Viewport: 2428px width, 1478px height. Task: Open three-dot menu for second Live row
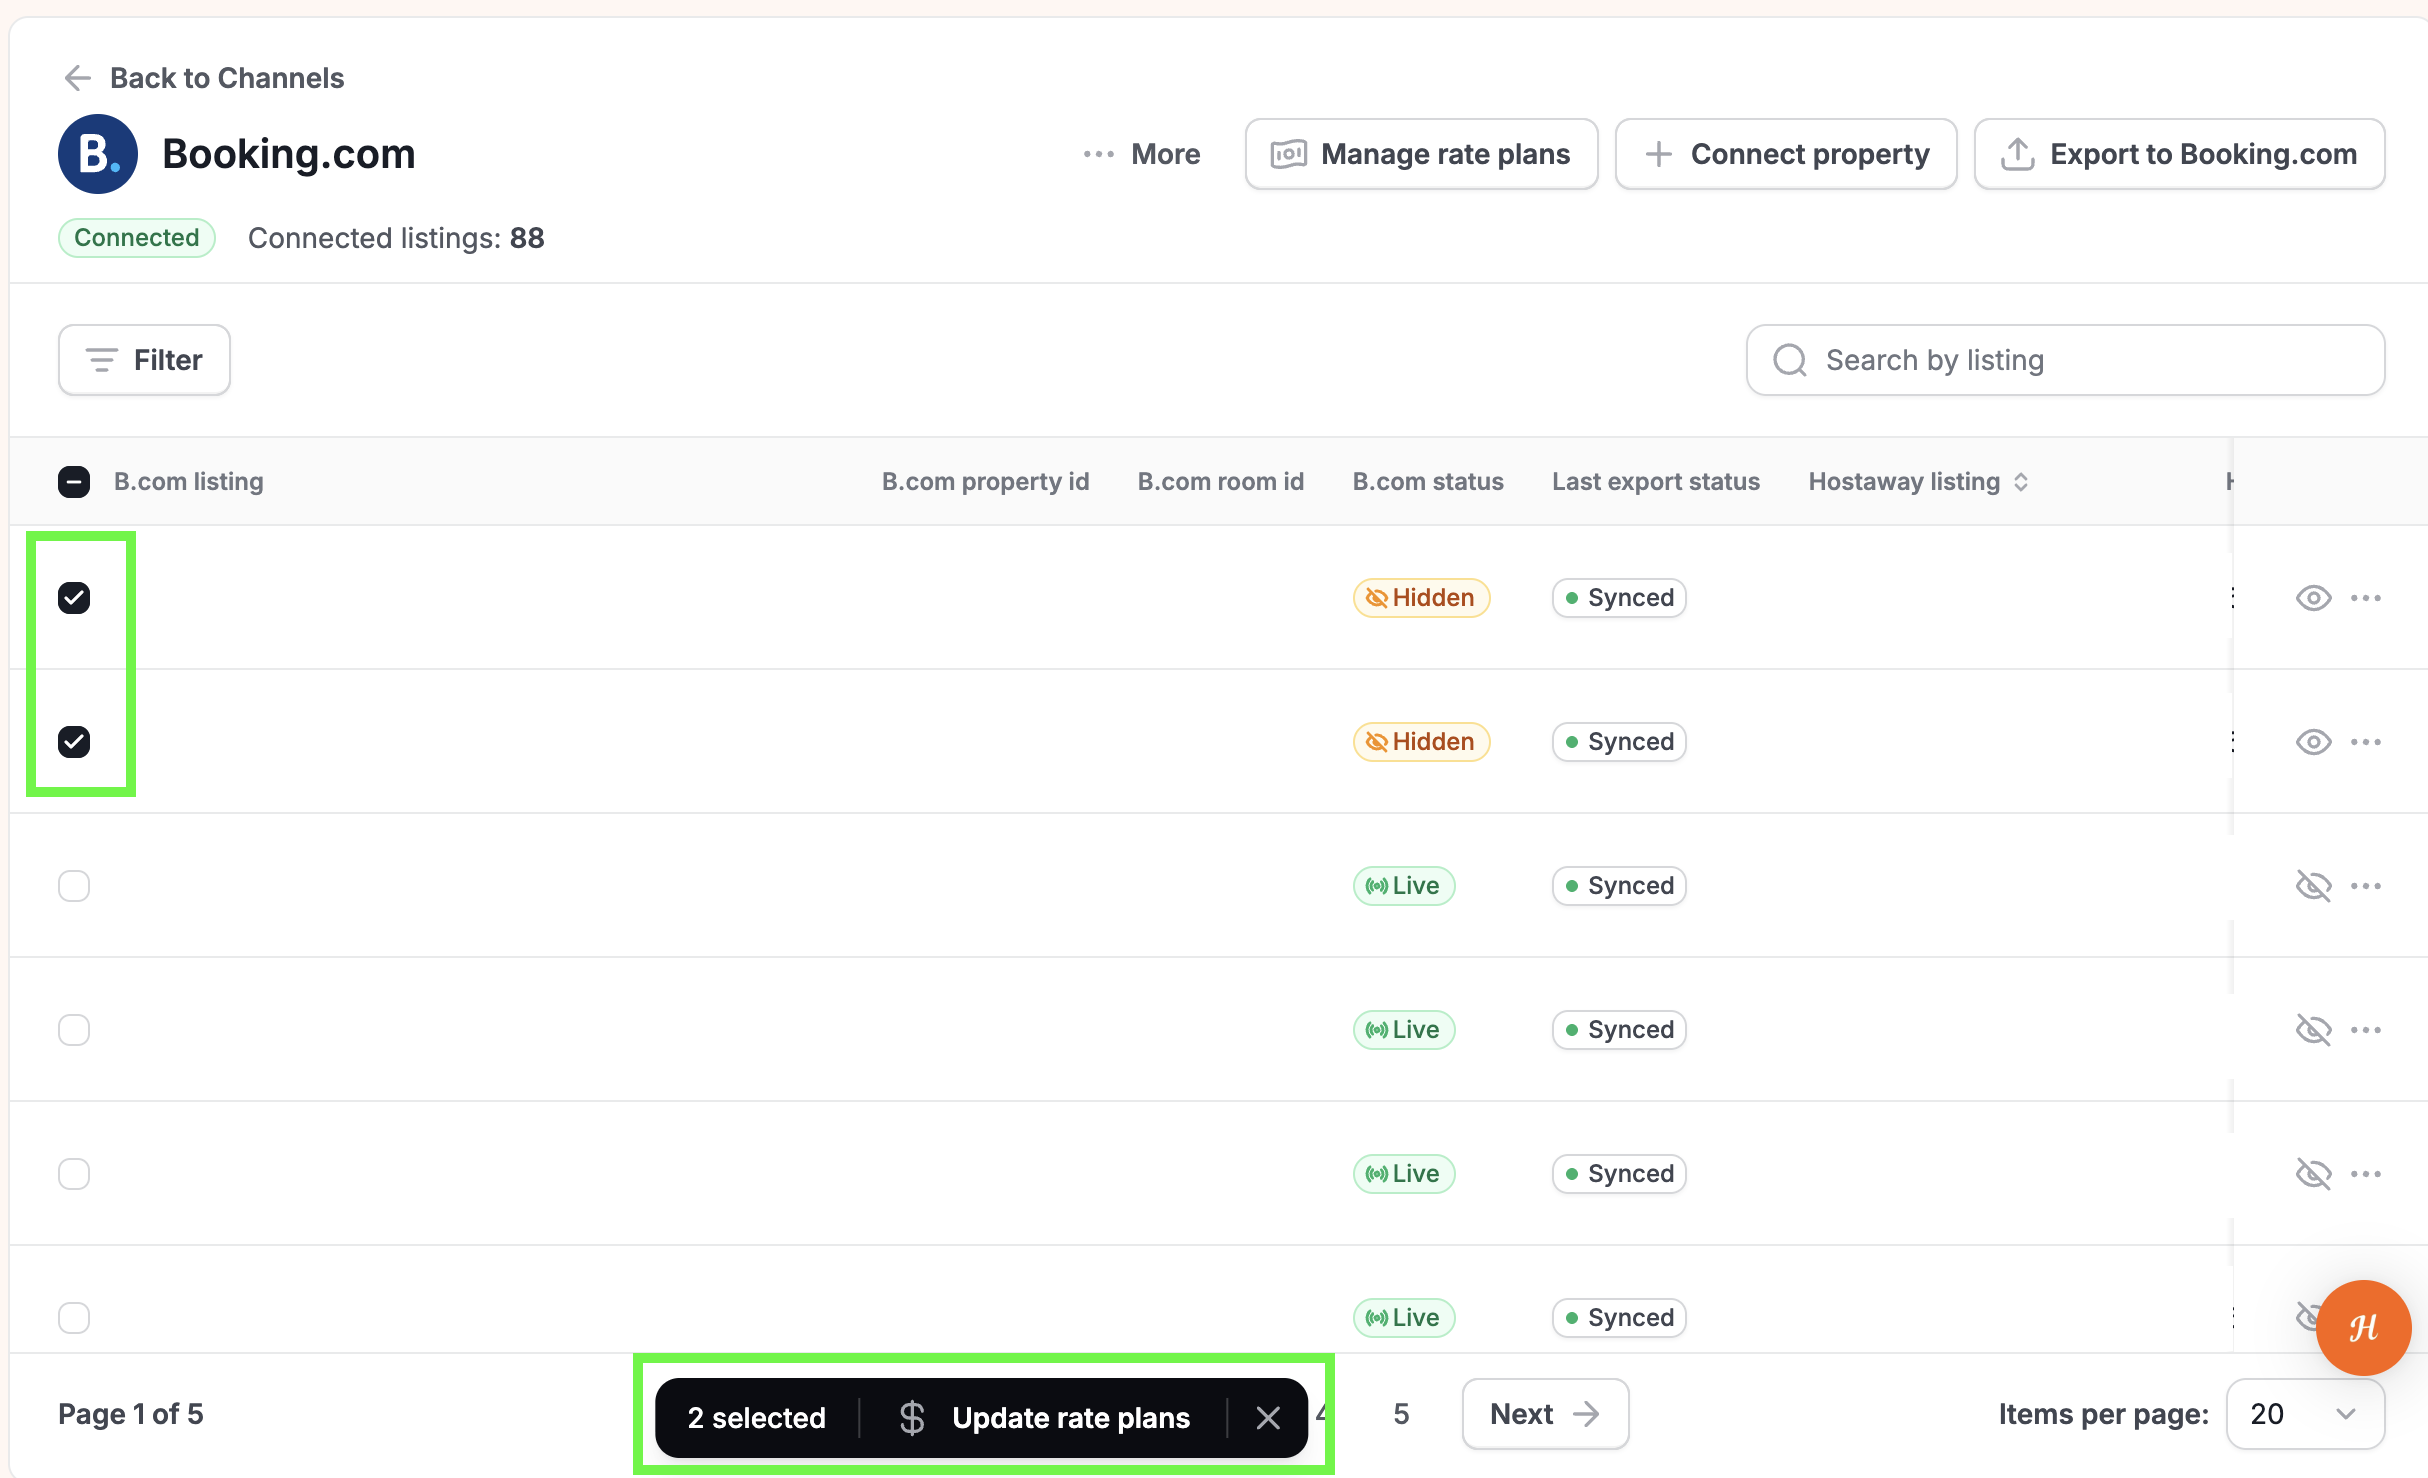[2366, 1030]
